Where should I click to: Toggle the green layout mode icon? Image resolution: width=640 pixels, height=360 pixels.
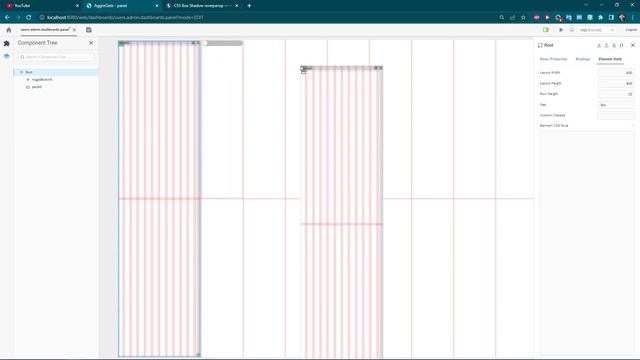point(546,30)
